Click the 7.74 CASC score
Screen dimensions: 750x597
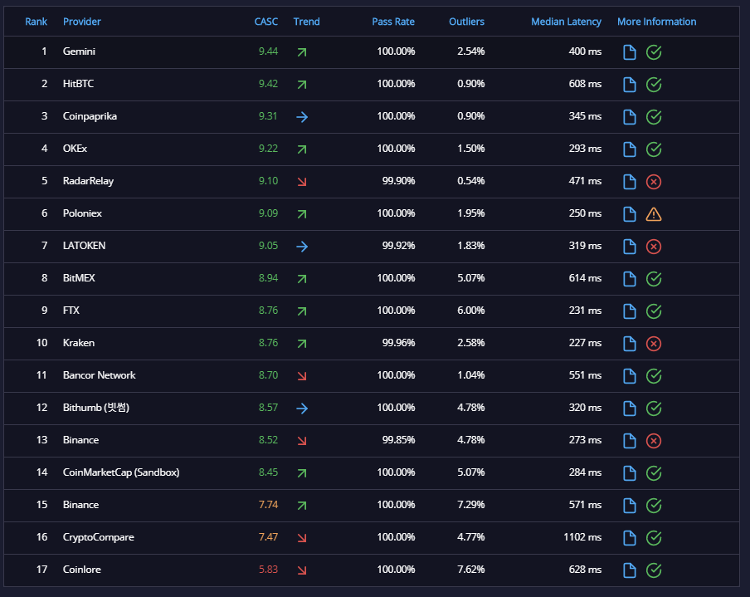[268, 505]
